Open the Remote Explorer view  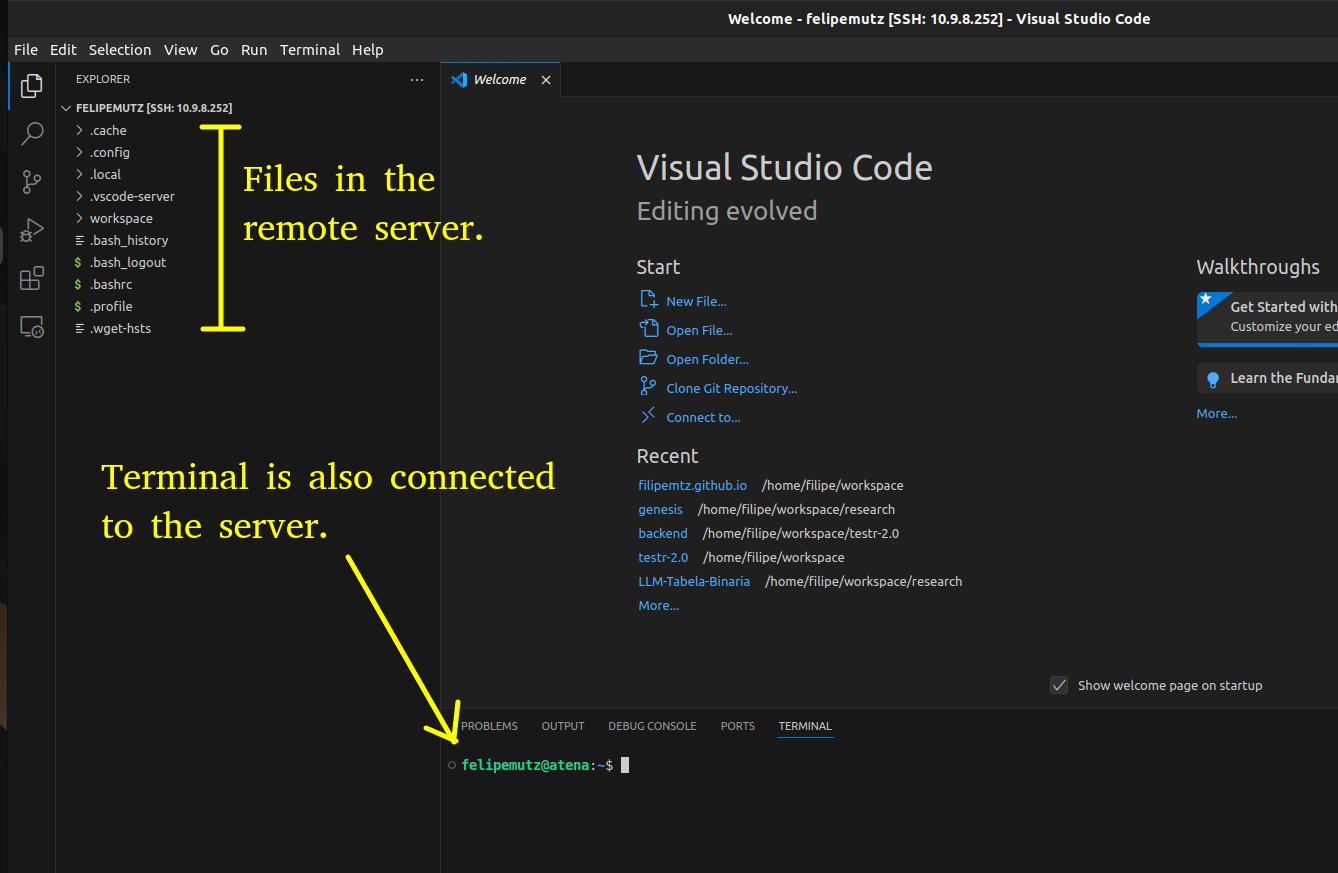click(31, 326)
